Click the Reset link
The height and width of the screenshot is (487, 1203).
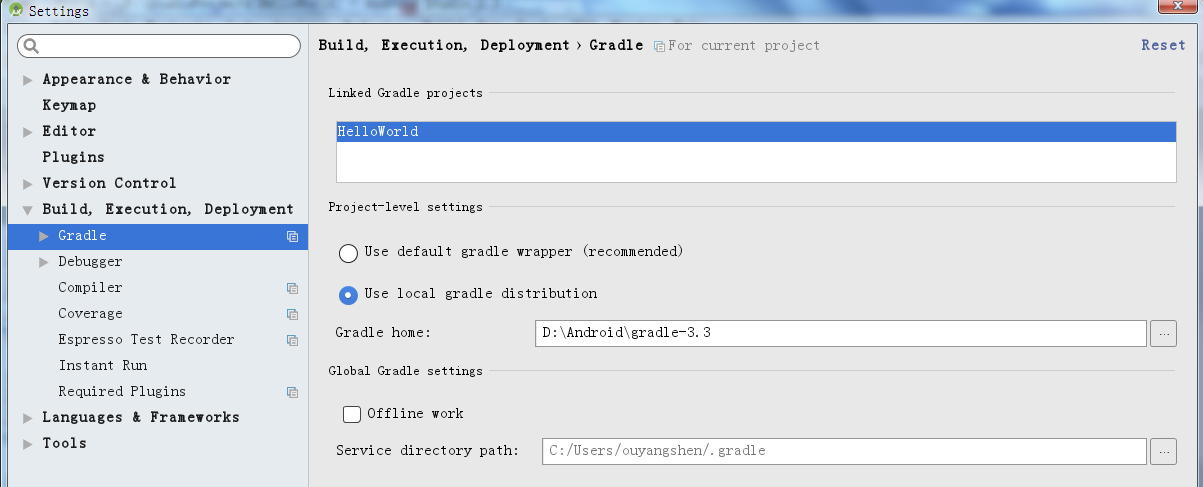(1163, 45)
